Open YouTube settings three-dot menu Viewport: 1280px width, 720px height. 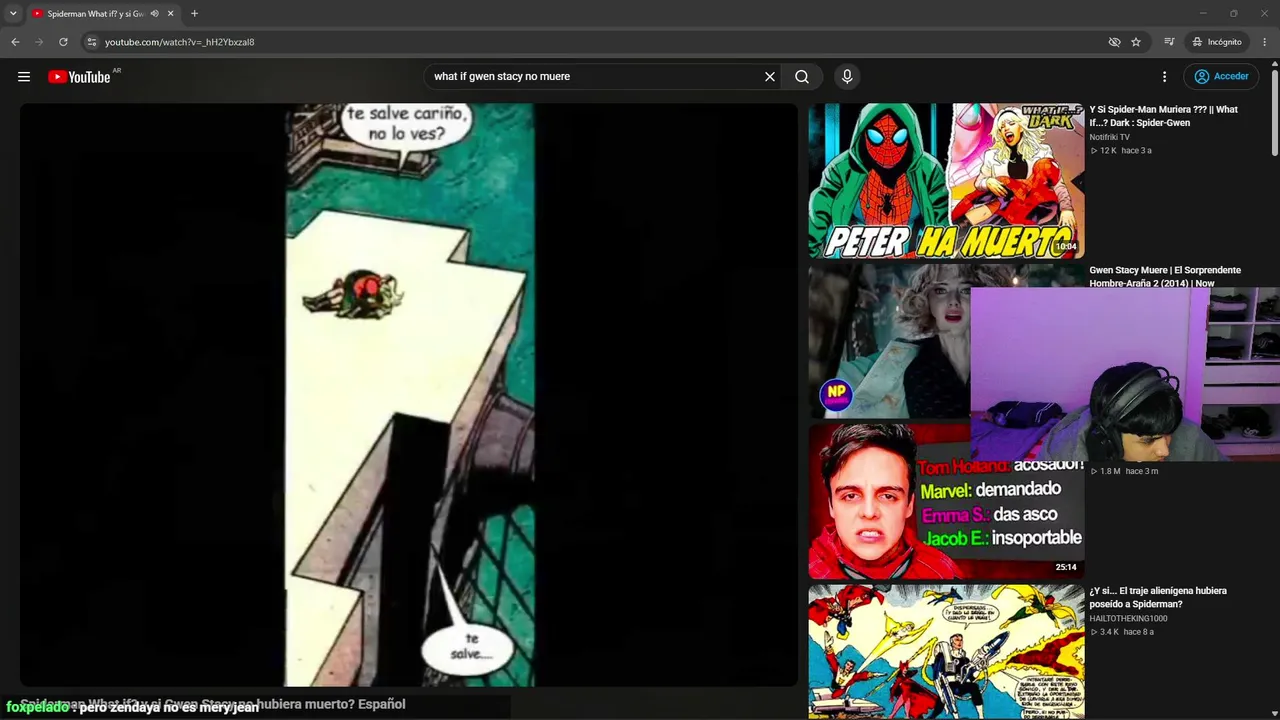click(x=1164, y=77)
